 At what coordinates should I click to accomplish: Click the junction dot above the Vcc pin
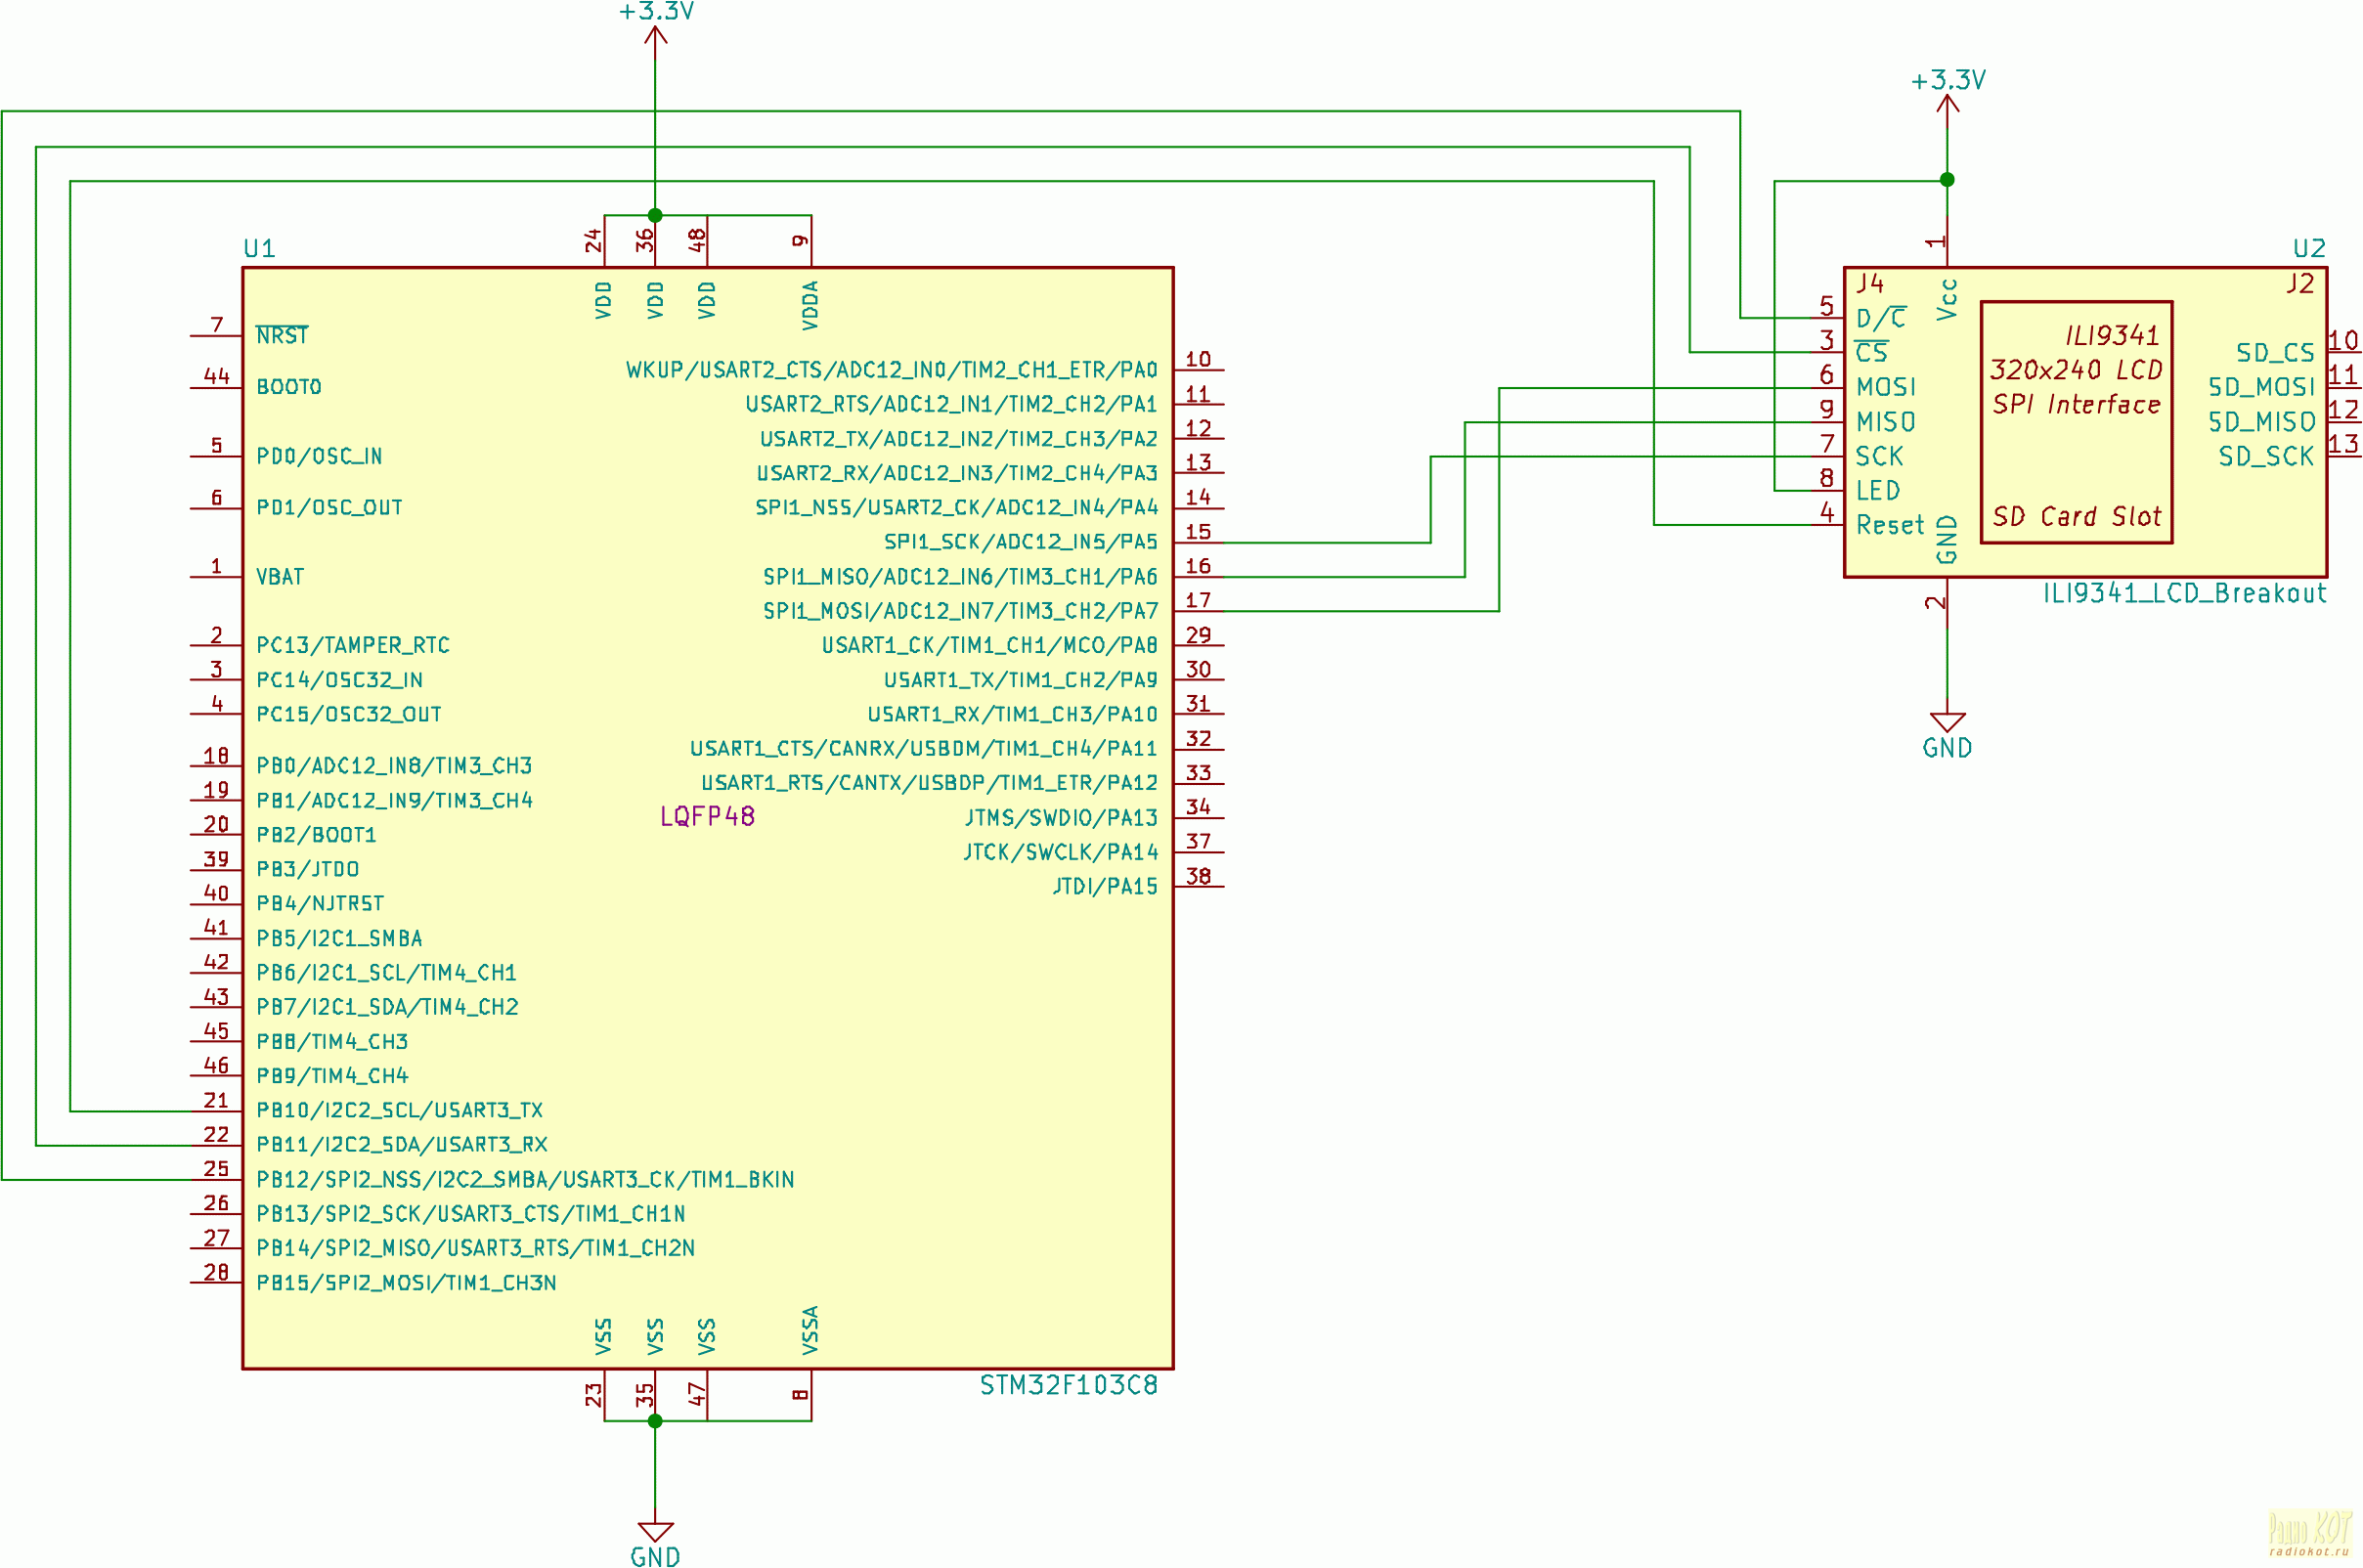[x=1947, y=180]
